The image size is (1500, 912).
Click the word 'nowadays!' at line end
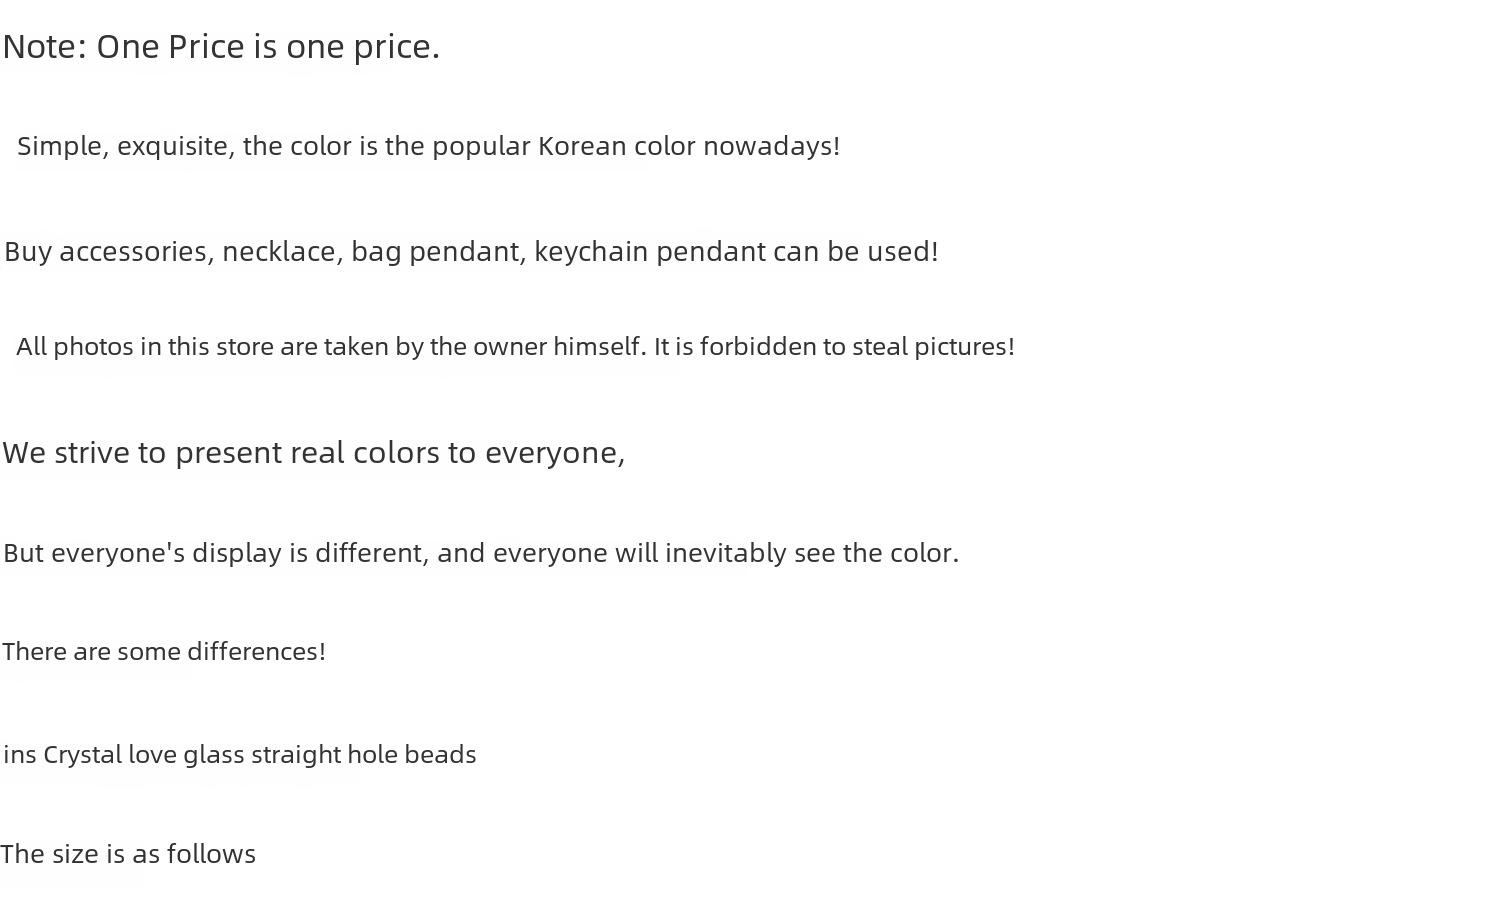[771, 146]
